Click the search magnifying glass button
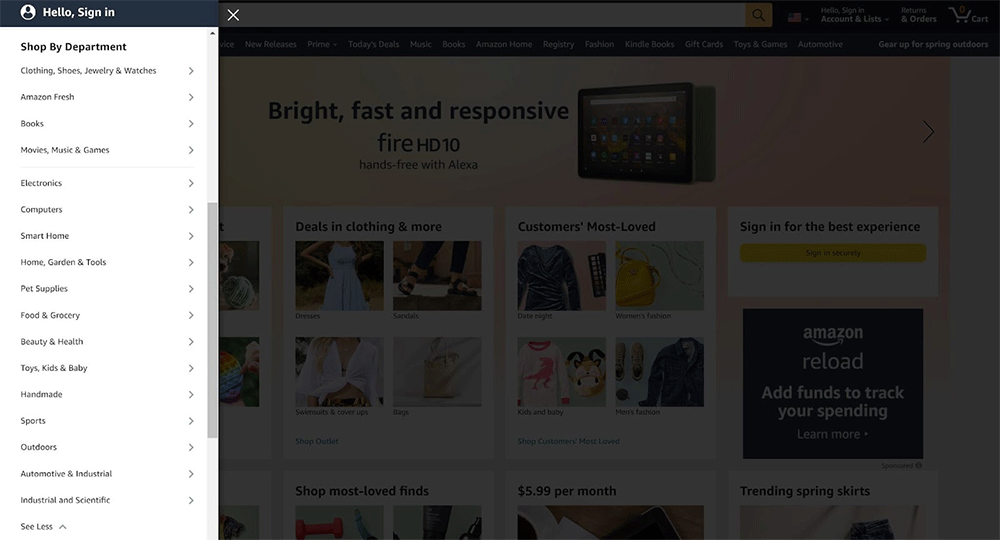 coord(759,15)
